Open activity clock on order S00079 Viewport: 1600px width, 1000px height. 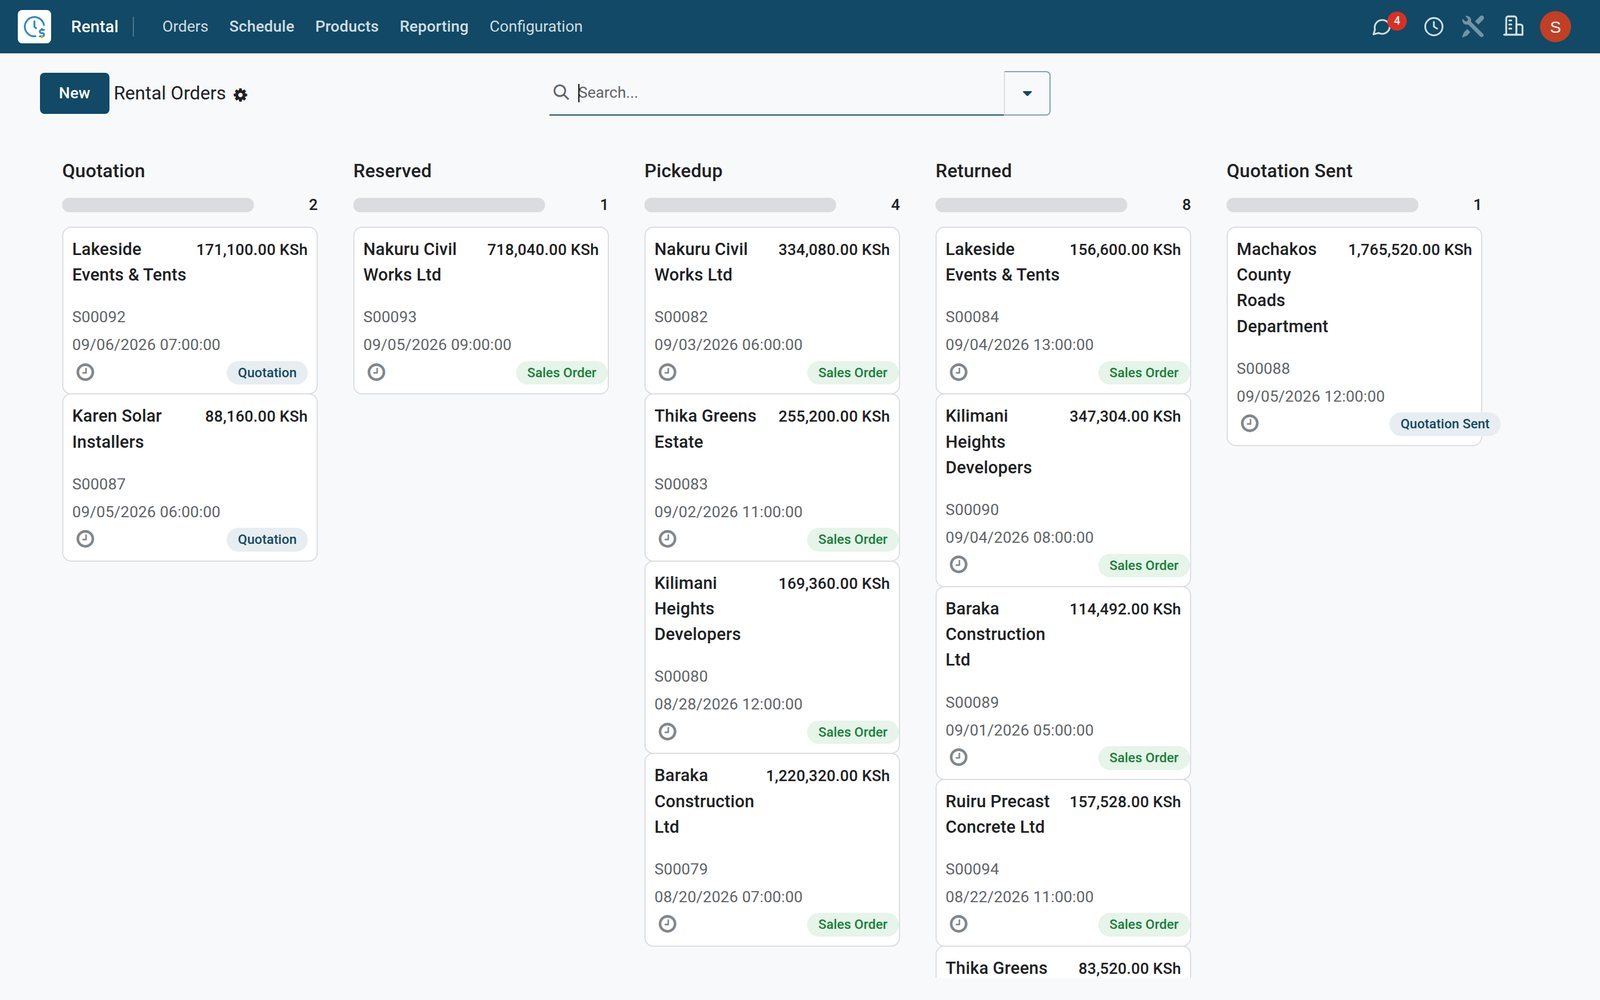pyautogui.click(x=667, y=924)
